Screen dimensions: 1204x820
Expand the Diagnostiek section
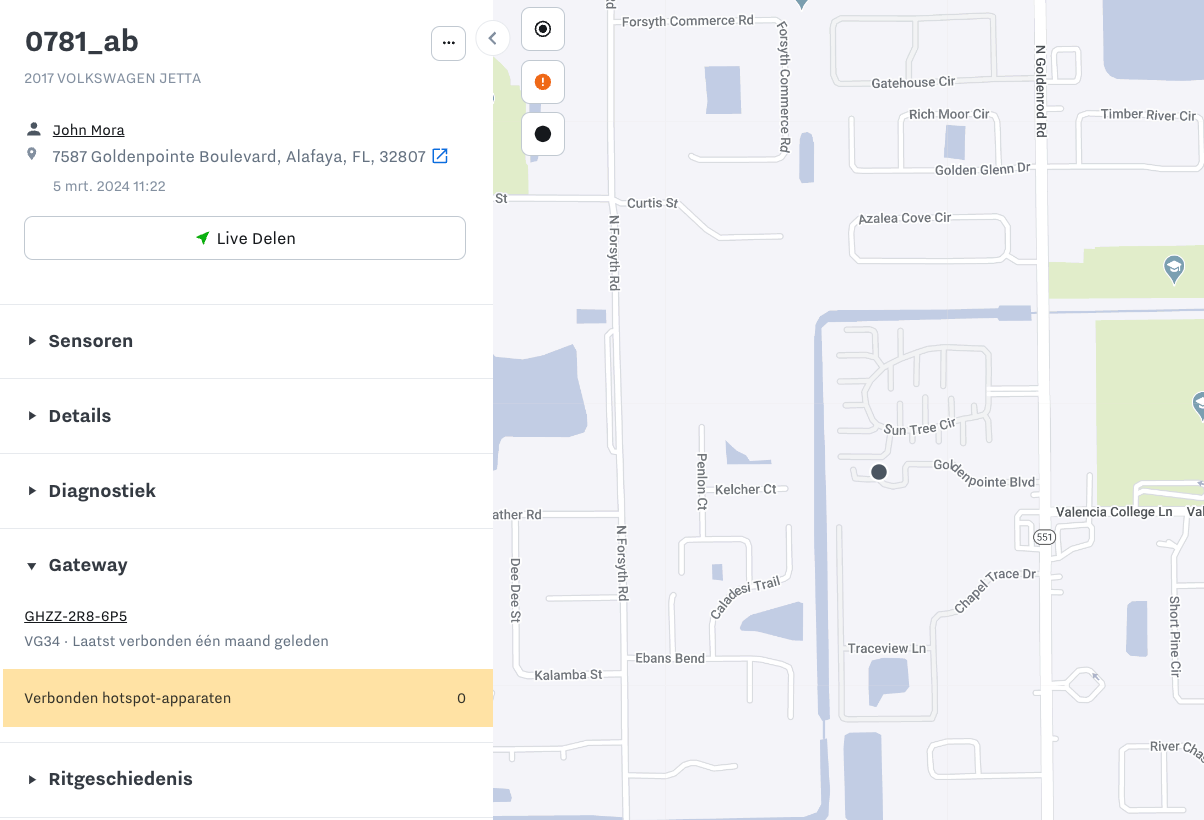102,491
